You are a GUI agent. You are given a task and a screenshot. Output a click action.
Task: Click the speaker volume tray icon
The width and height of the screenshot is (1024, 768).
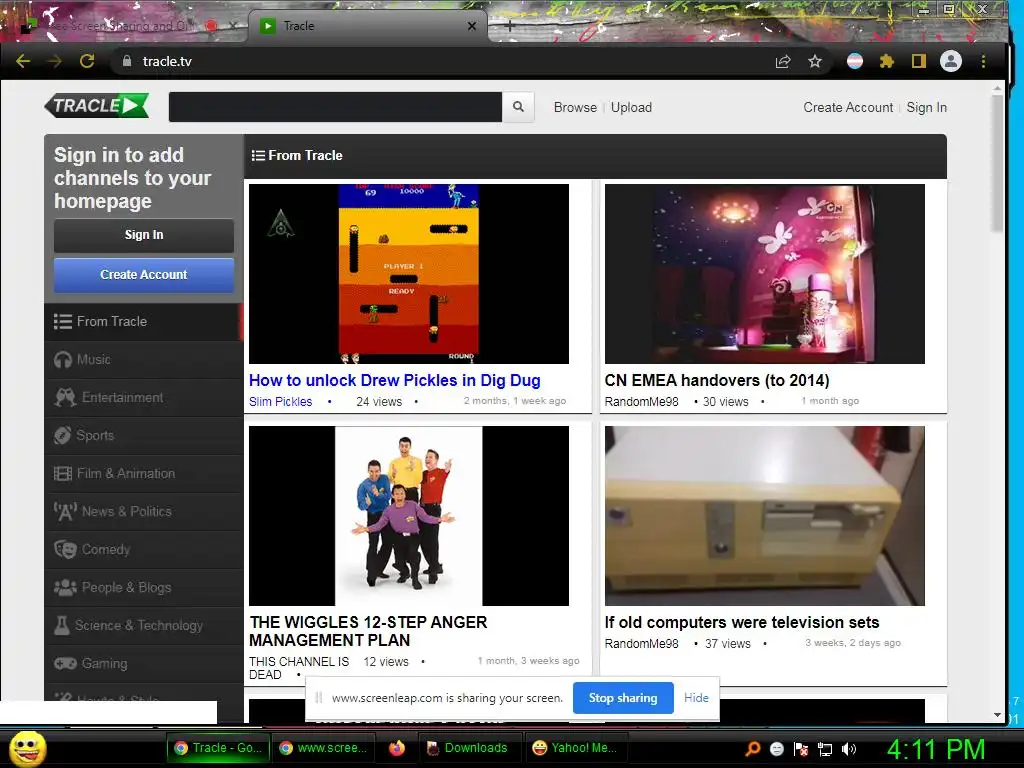(849, 748)
